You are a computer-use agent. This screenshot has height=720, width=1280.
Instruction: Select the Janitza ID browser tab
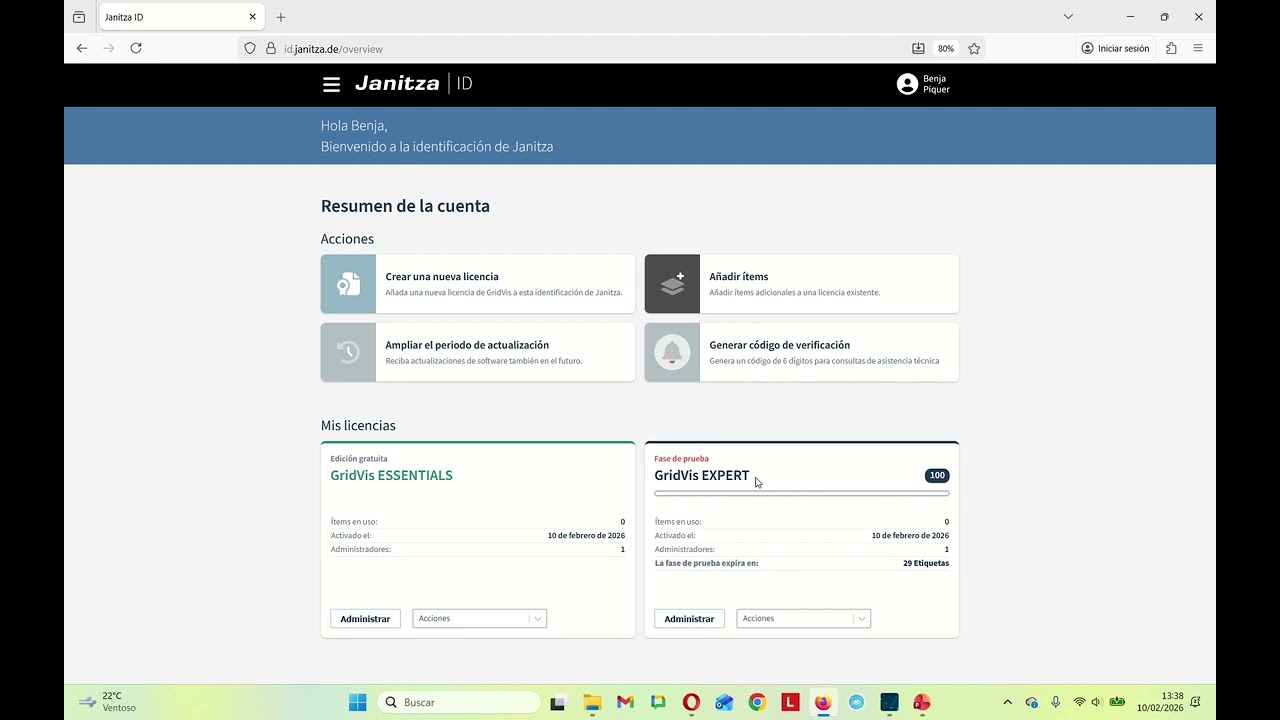coord(181,17)
